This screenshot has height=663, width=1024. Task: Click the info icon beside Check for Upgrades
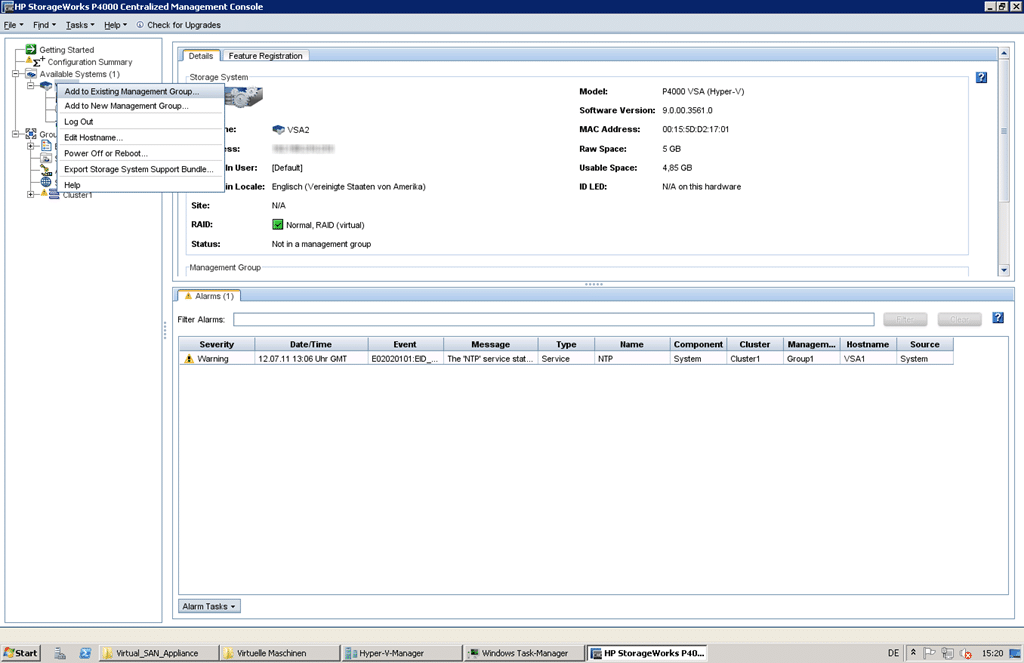pos(140,25)
